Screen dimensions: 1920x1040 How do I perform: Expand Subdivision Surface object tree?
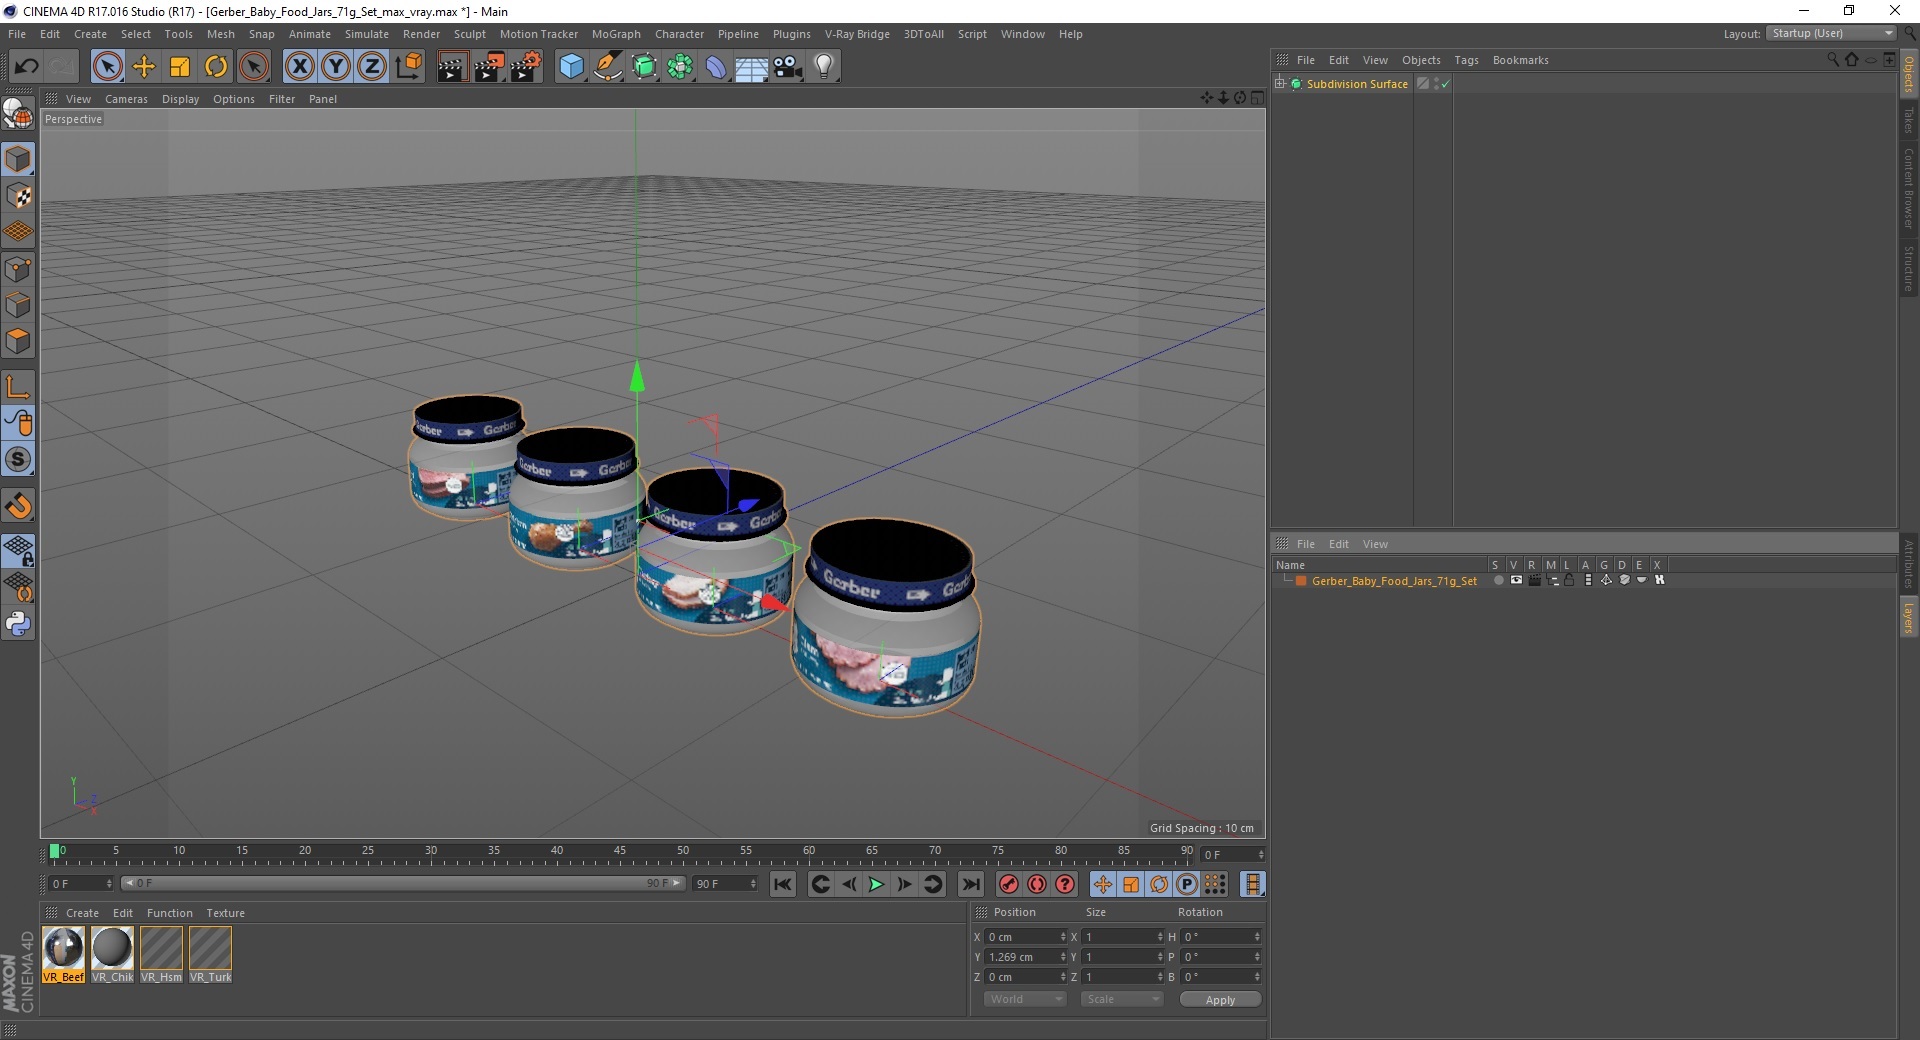(1280, 84)
